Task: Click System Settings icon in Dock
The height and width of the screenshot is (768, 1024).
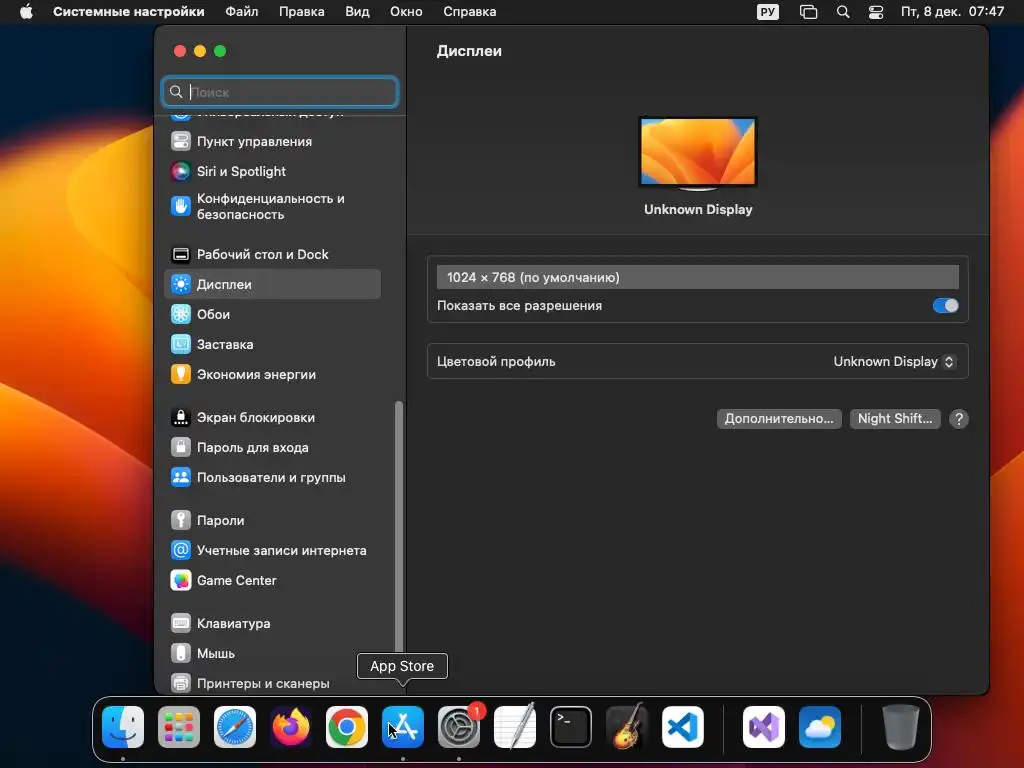Action: click(x=458, y=727)
